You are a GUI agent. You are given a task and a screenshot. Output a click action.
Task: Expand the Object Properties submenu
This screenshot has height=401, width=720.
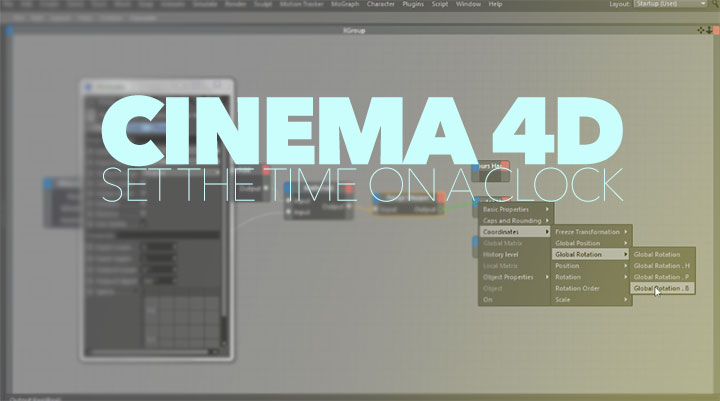(516, 277)
